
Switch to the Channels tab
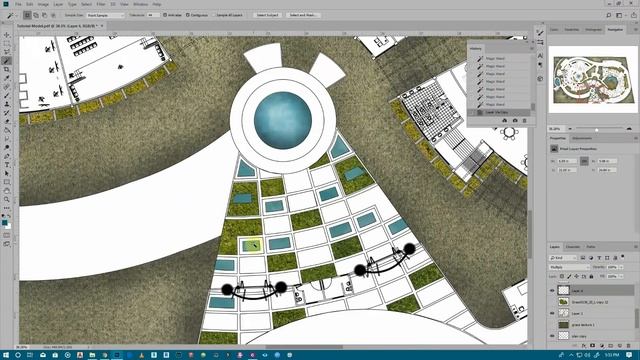tap(573, 247)
